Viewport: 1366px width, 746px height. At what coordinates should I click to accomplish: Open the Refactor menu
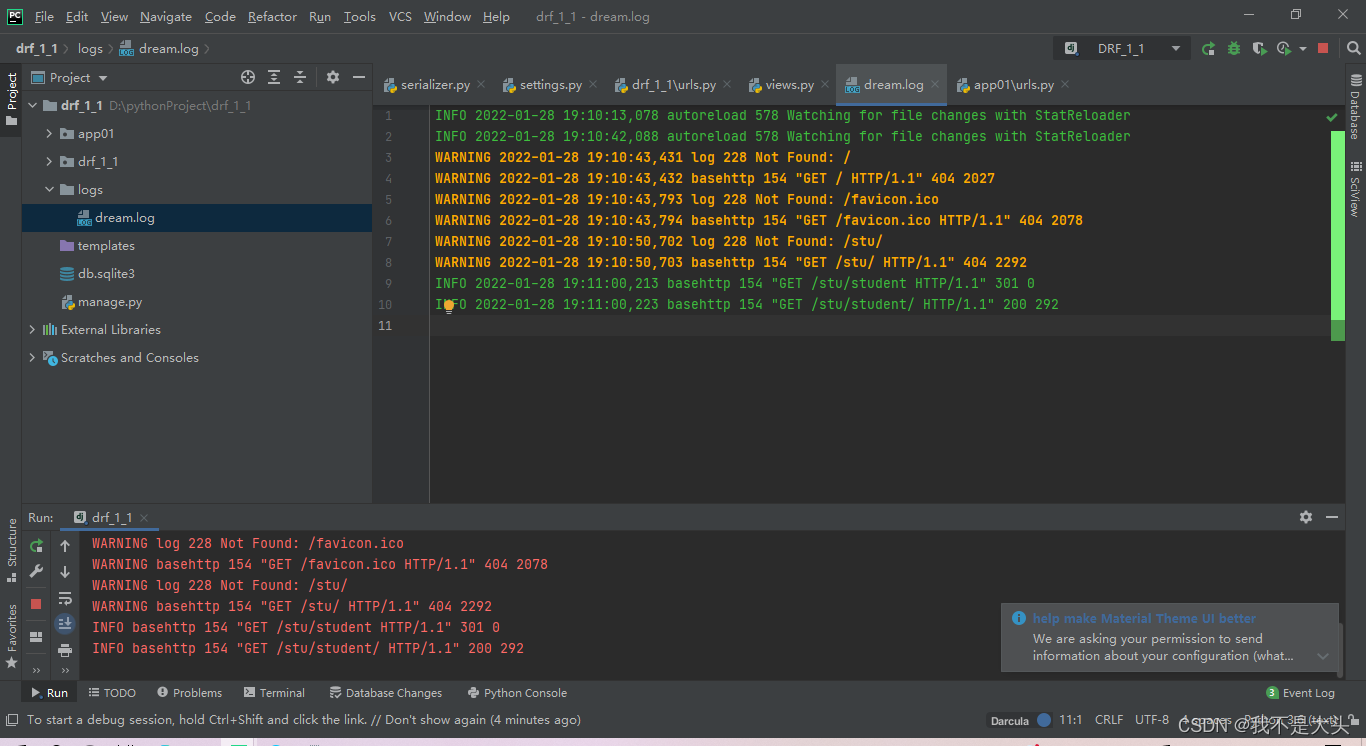point(272,16)
